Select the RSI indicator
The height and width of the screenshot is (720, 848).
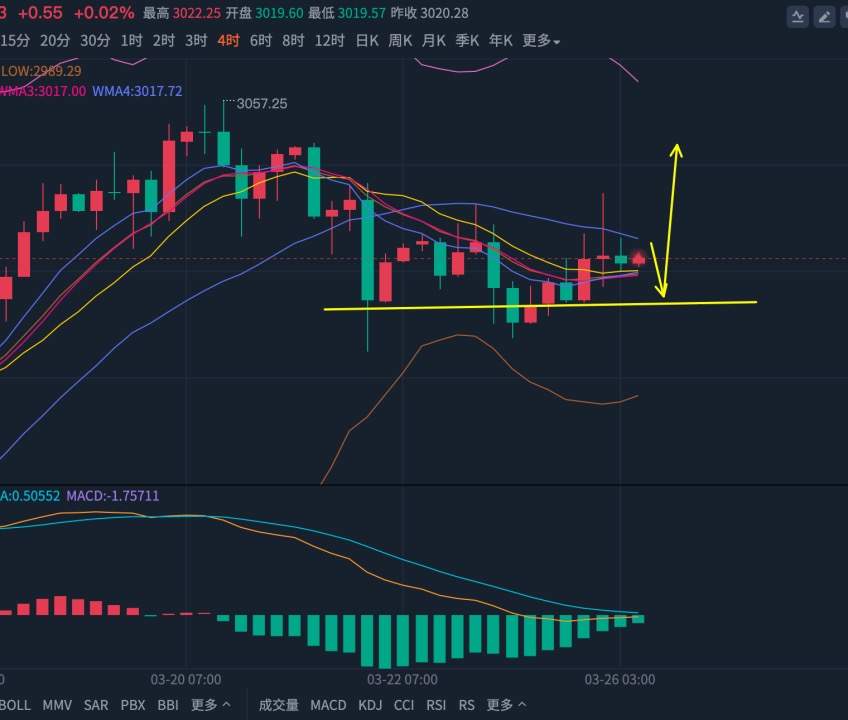pyautogui.click(x=436, y=705)
